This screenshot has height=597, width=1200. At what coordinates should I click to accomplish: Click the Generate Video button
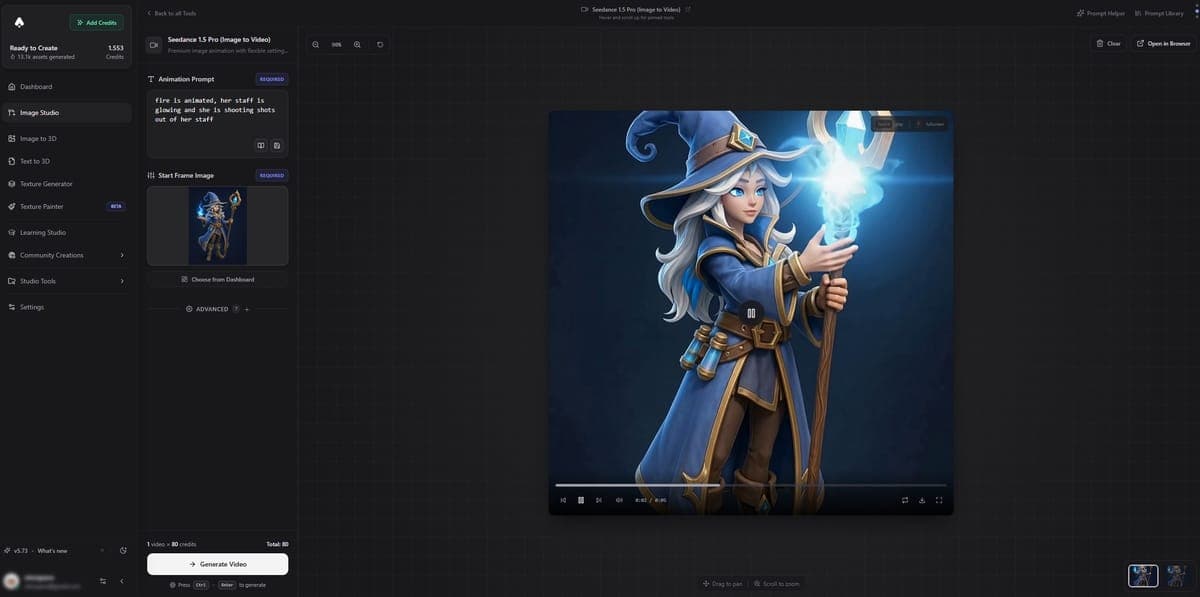point(217,564)
